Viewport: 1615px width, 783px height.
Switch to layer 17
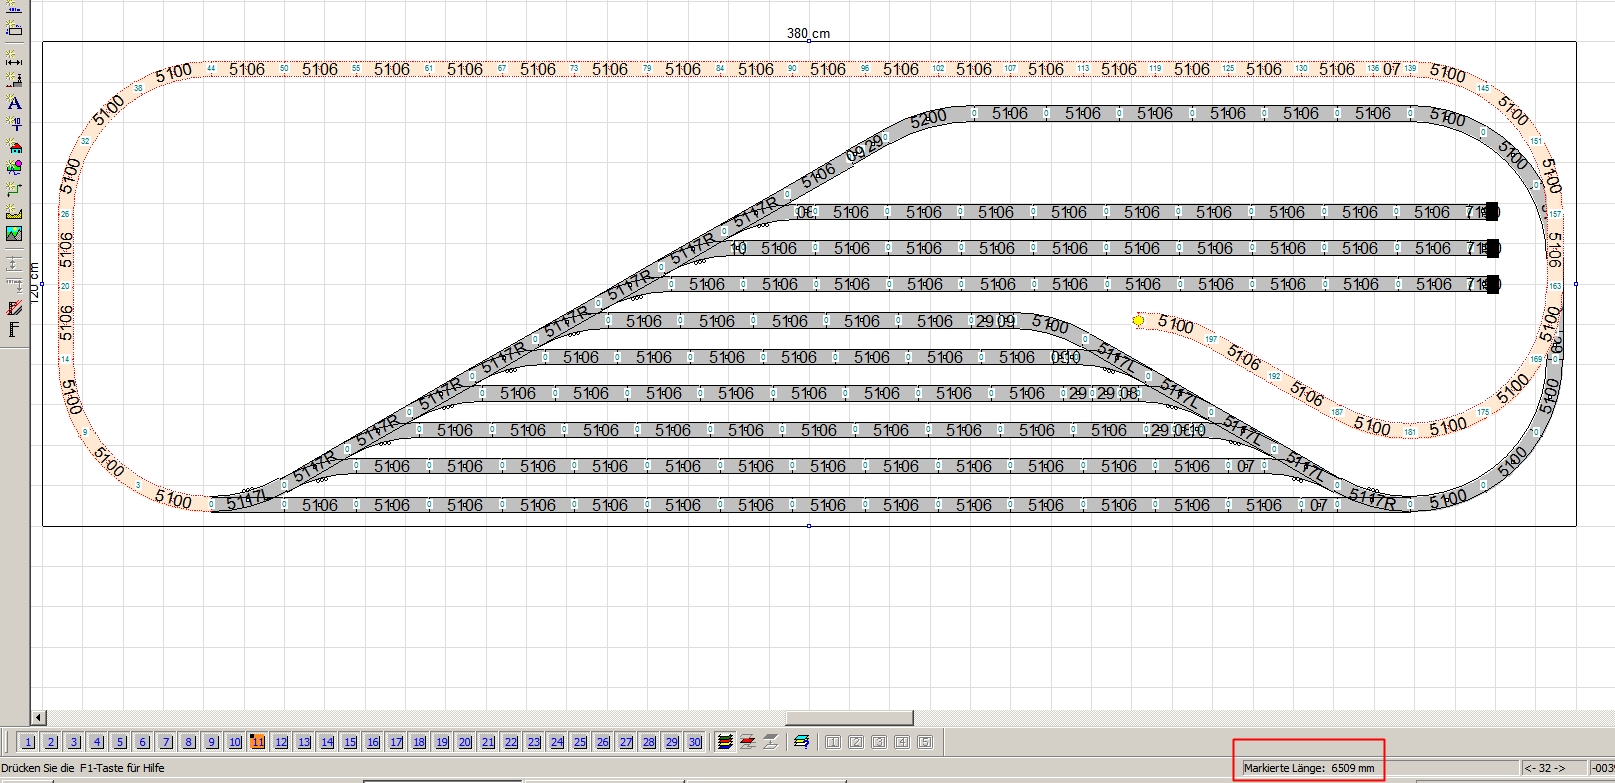point(396,742)
